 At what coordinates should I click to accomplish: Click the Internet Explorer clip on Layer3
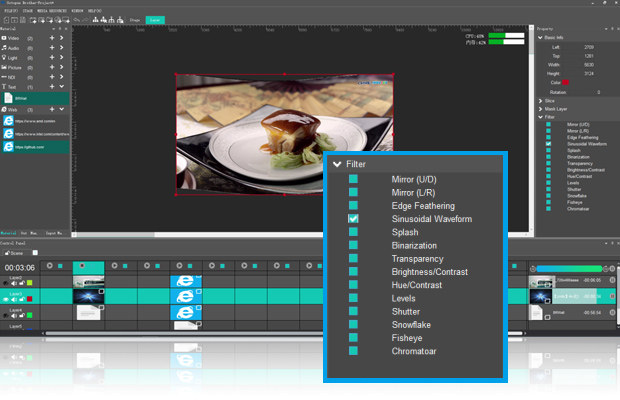[186, 296]
